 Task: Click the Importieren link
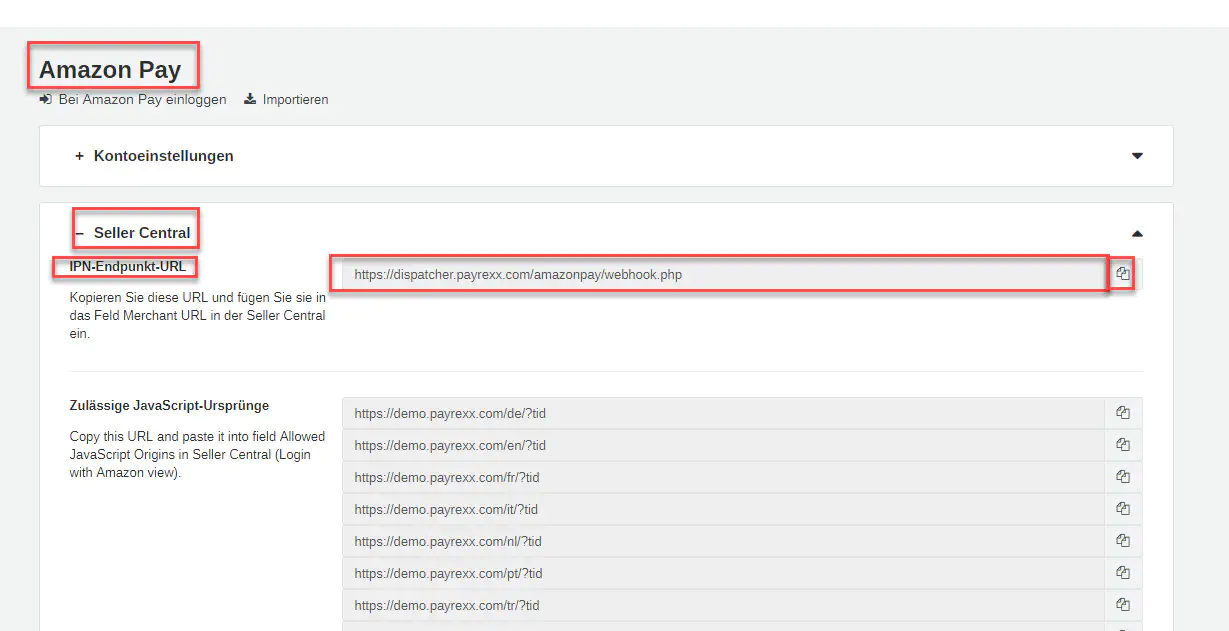(295, 100)
